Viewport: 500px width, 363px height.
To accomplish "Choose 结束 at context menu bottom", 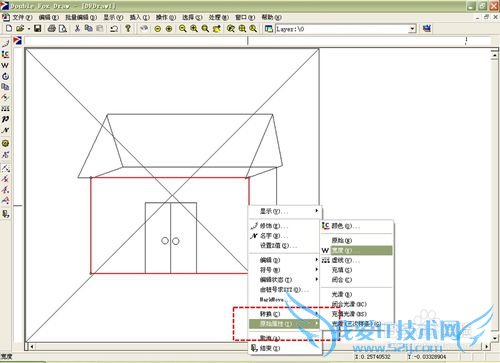I will (x=285, y=348).
